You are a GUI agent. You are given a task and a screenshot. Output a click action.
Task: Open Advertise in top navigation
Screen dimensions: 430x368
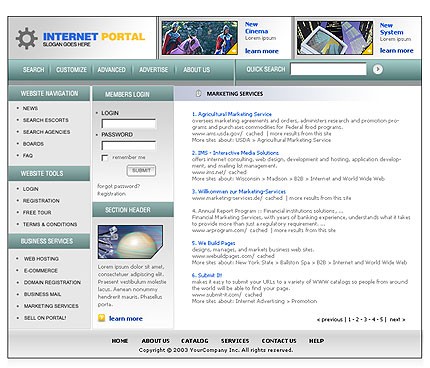pyautogui.click(x=154, y=70)
